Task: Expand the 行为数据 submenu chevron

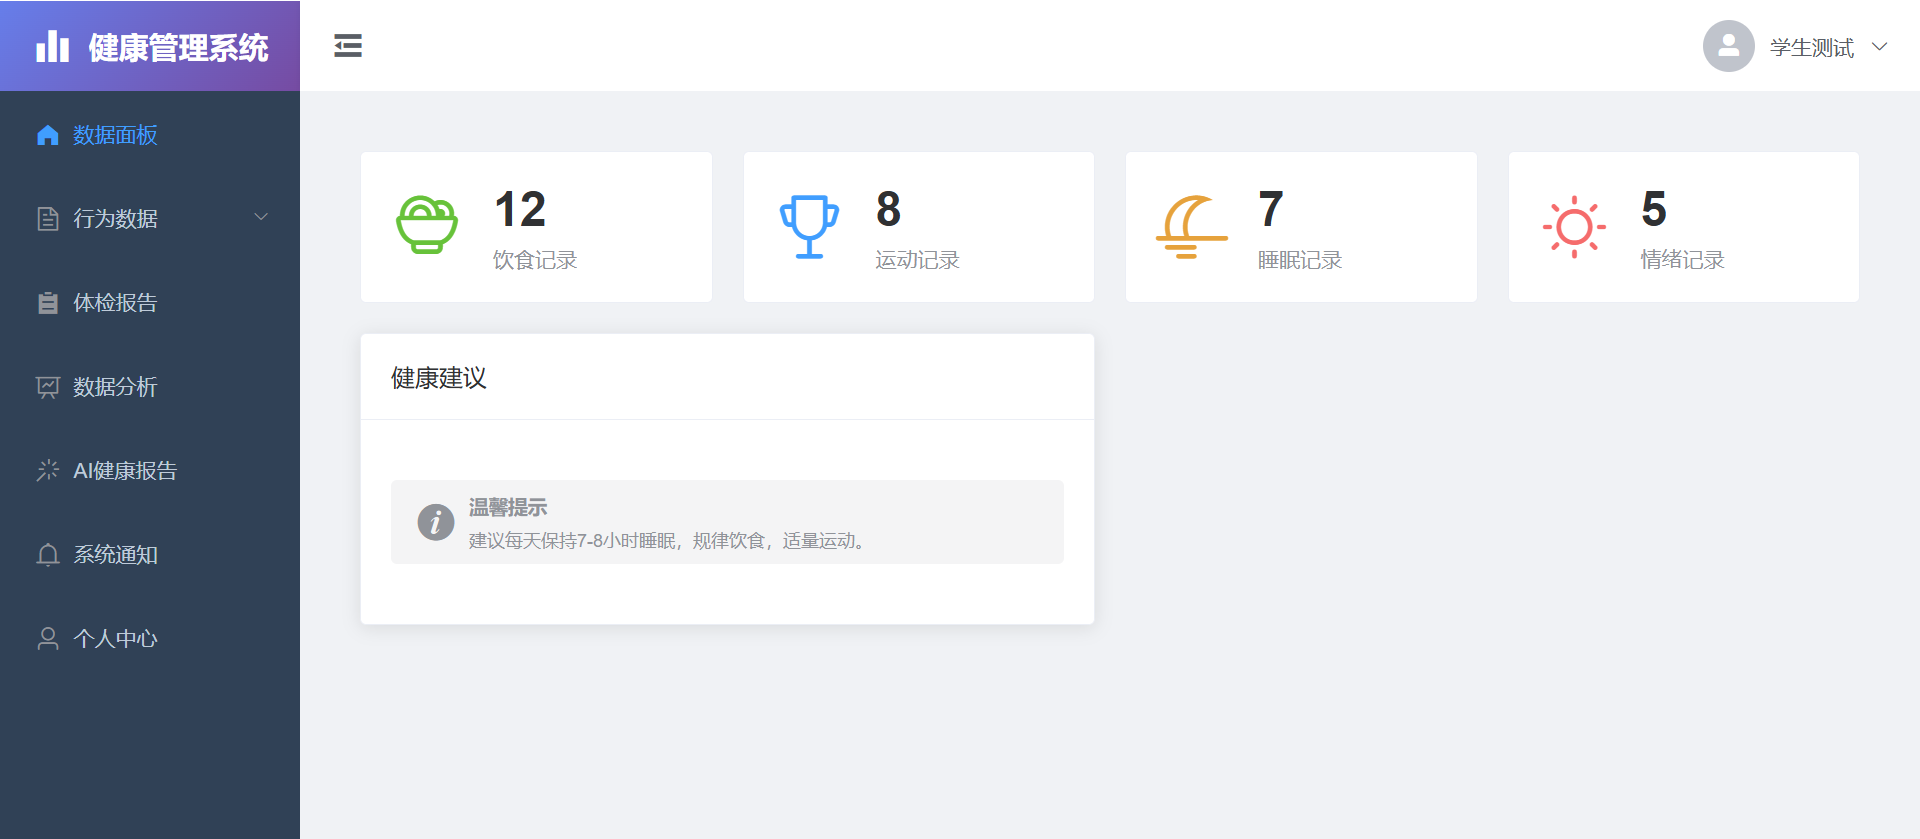Action: pyautogui.click(x=261, y=217)
